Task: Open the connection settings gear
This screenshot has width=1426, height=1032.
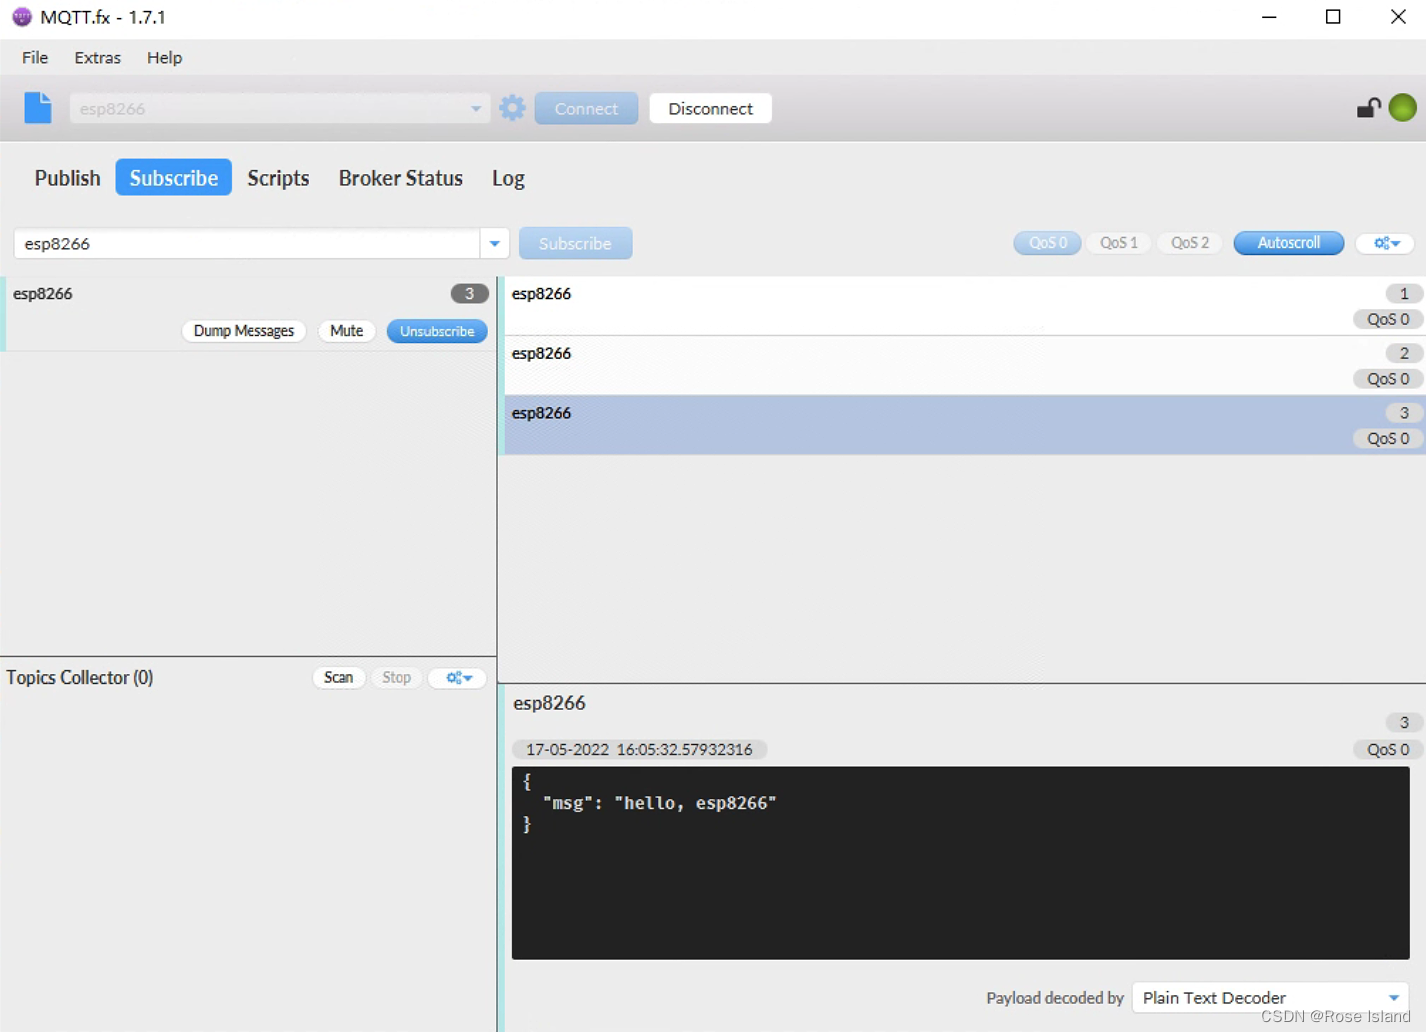Action: click(512, 107)
